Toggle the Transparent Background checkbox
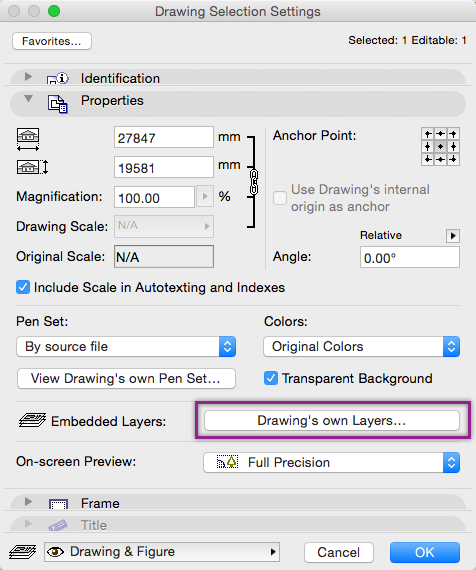The height and width of the screenshot is (570, 476). pyautogui.click(x=271, y=378)
